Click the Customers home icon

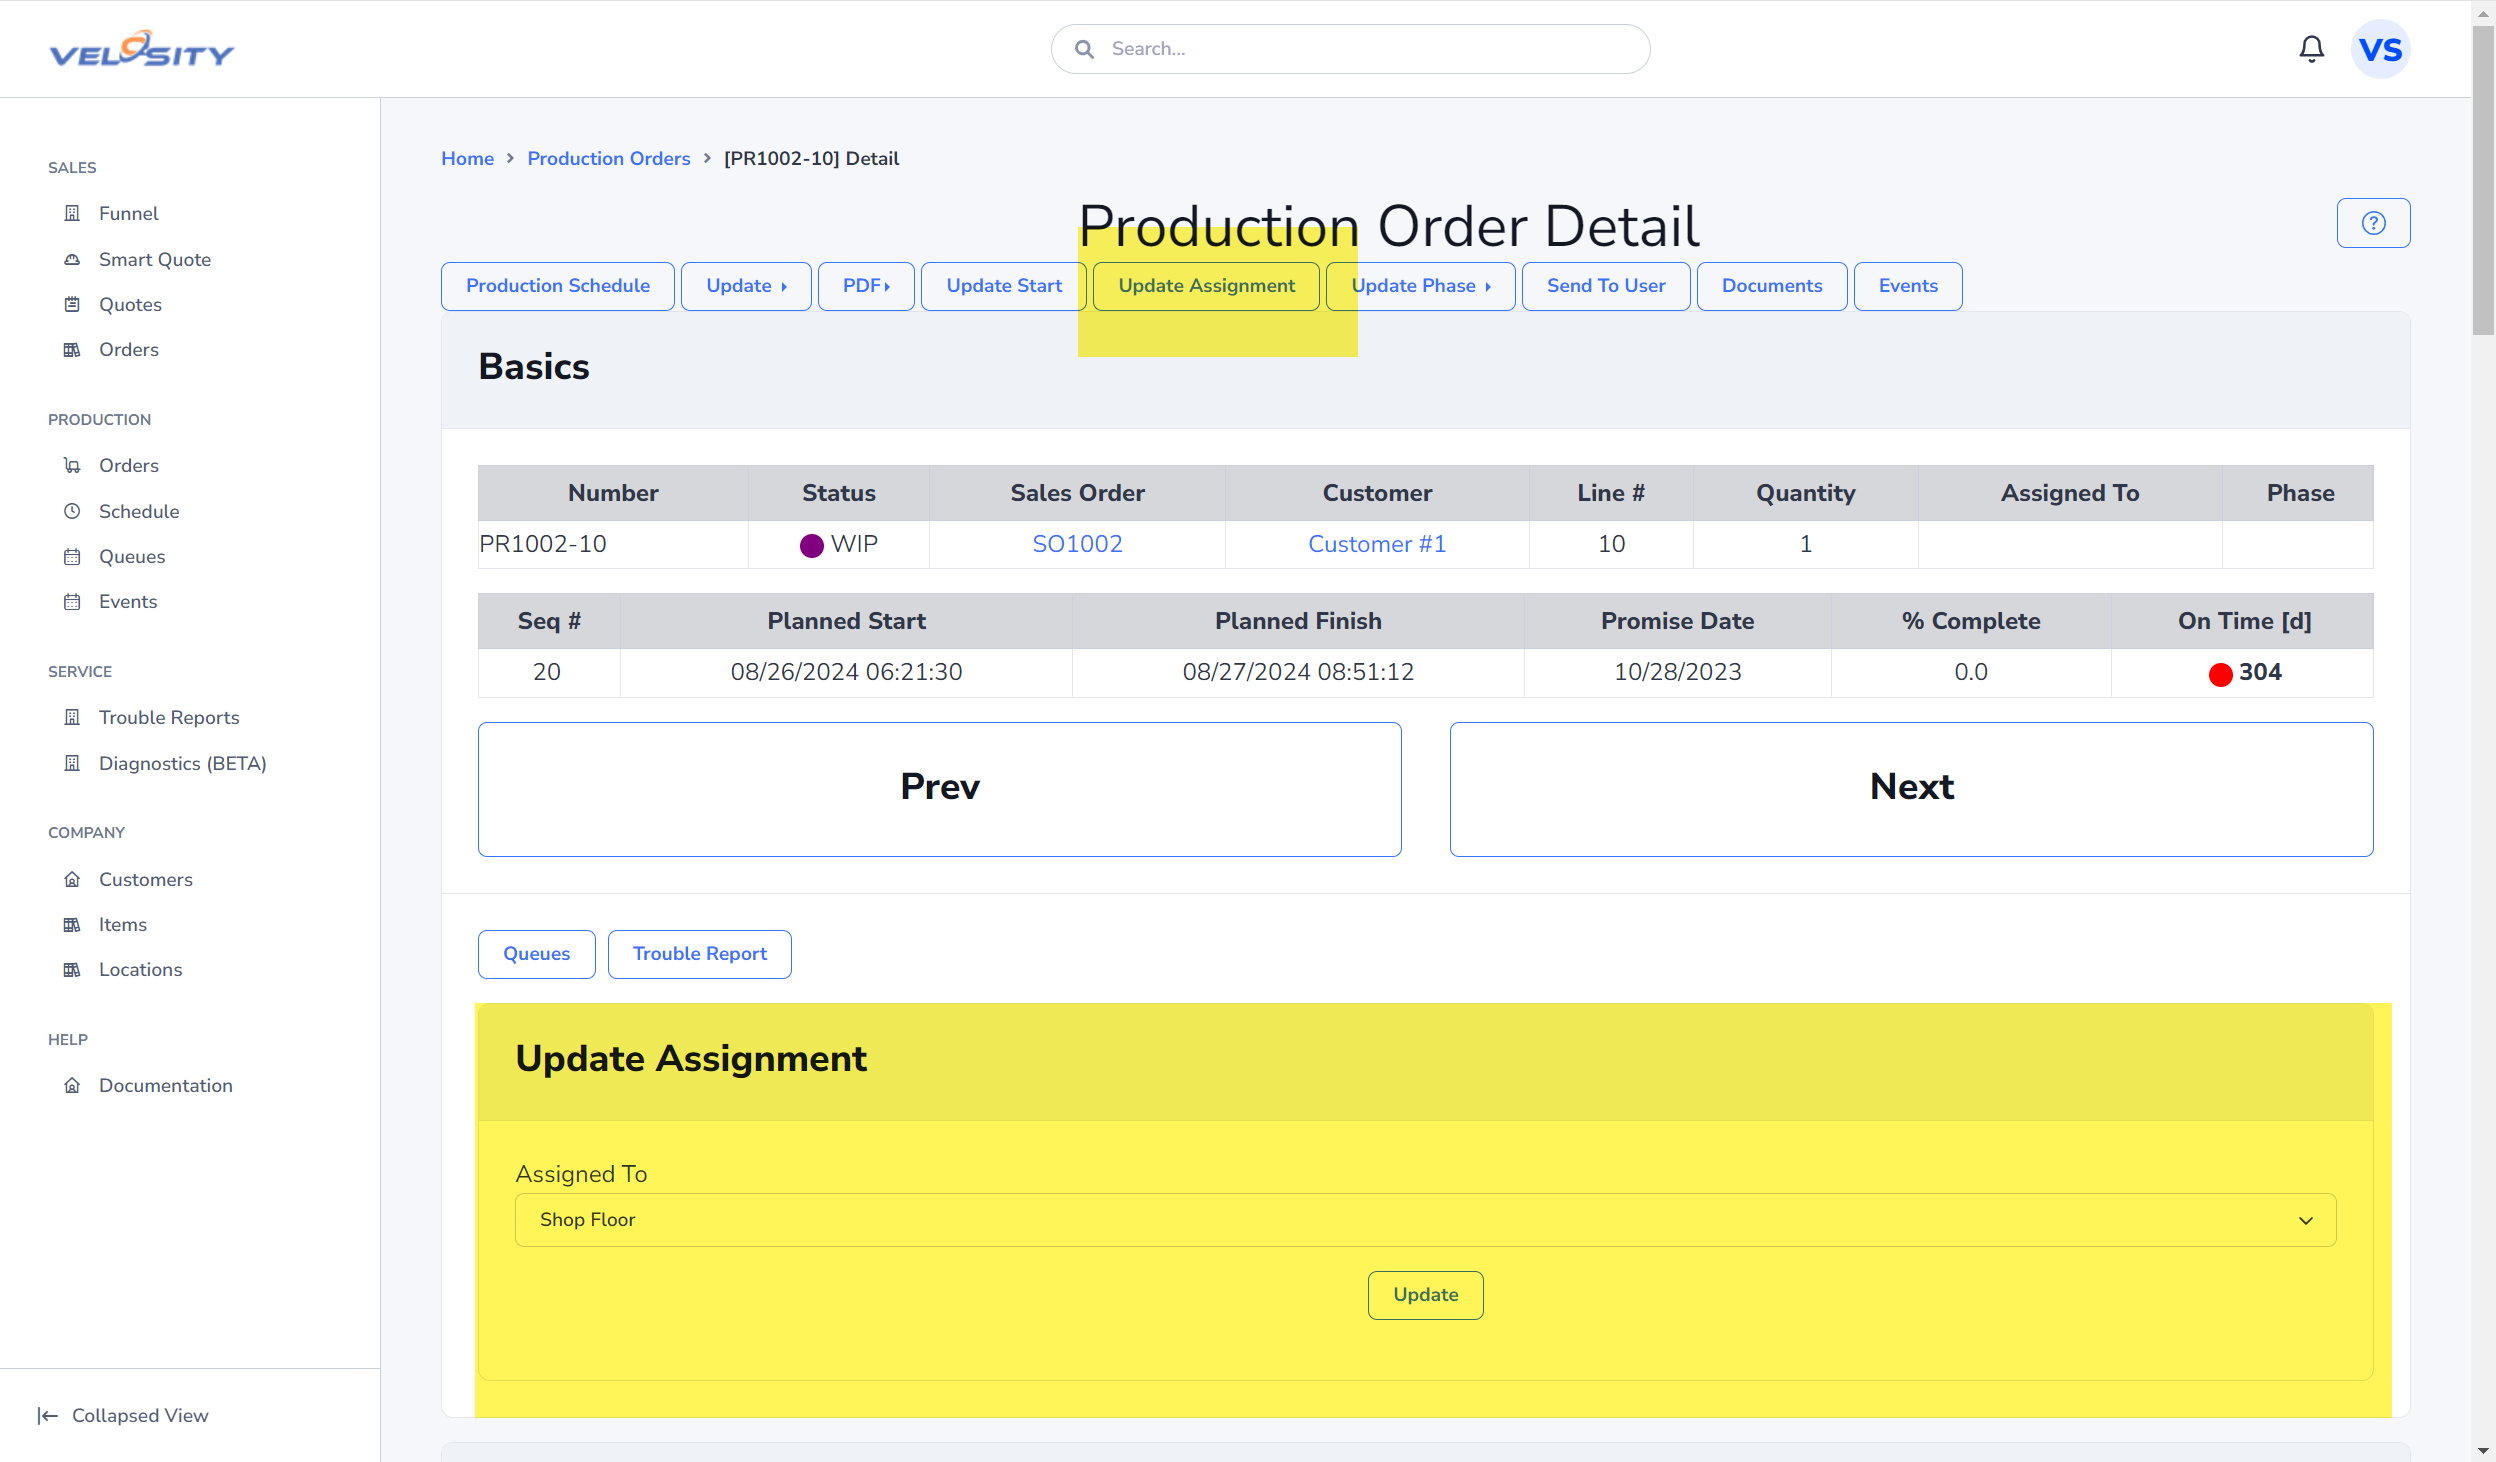pyautogui.click(x=72, y=879)
